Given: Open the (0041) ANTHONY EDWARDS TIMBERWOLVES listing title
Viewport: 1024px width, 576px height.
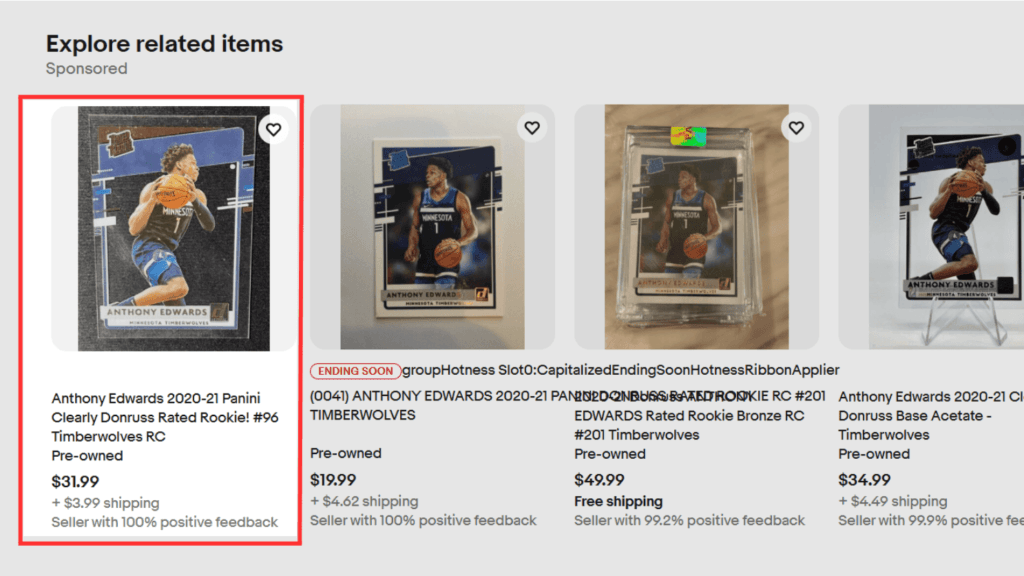Looking at the screenshot, I should (431, 406).
